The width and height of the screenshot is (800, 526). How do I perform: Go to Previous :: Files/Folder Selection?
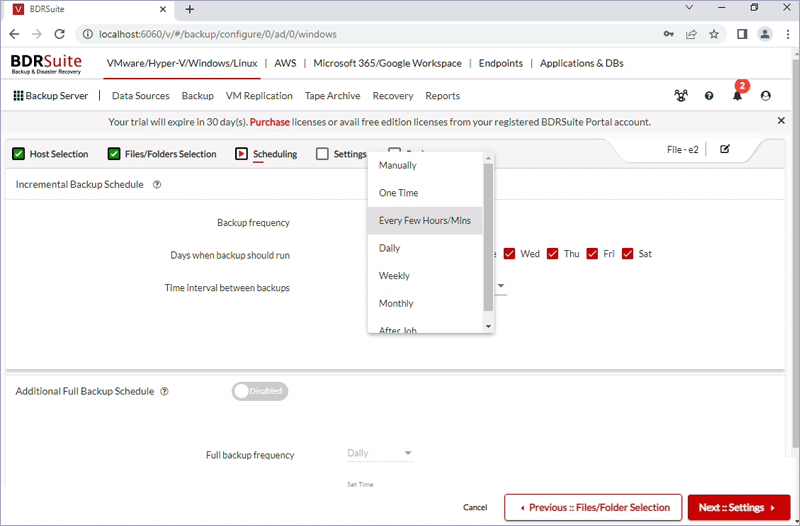pyautogui.click(x=593, y=508)
